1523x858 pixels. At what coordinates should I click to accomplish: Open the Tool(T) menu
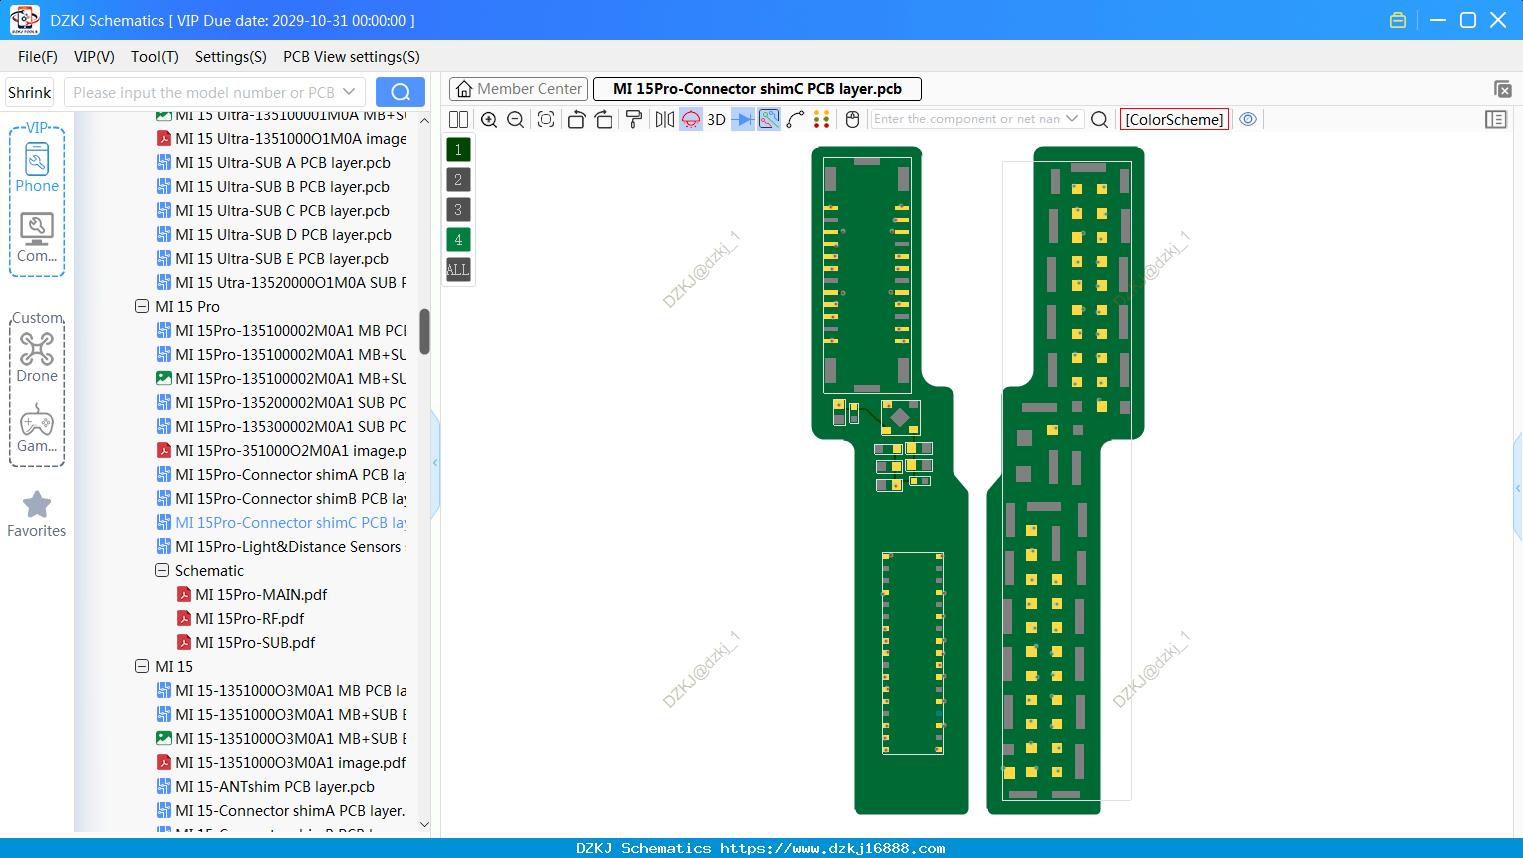(155, 57)
